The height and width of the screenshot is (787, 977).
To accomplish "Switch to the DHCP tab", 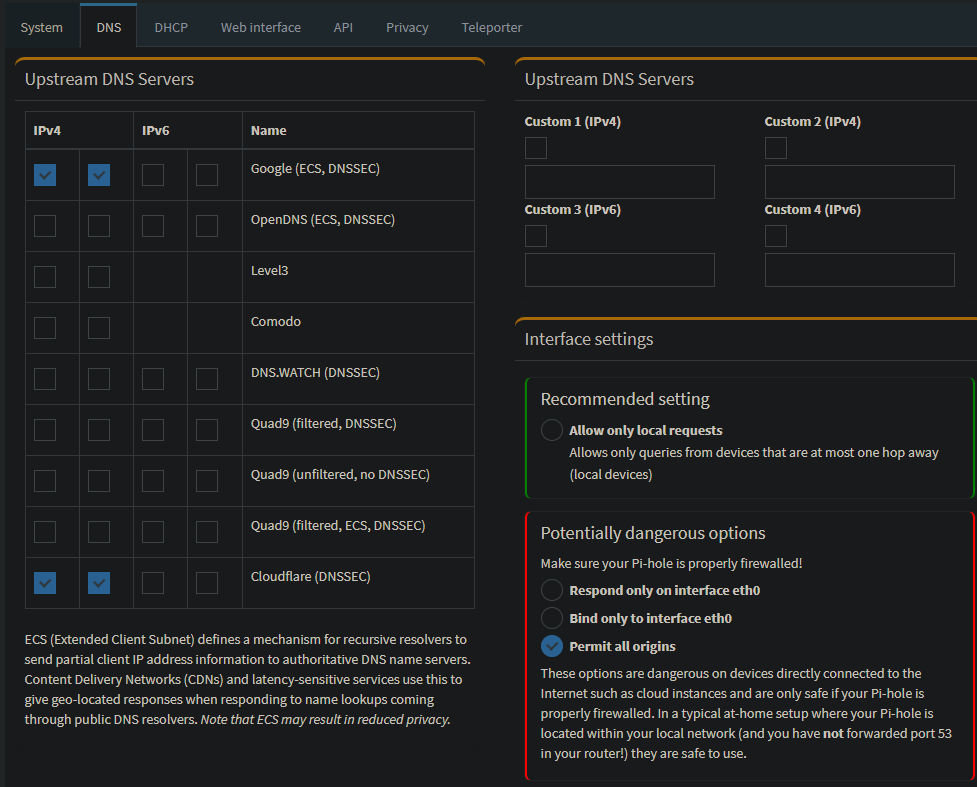I will point(171,27).
